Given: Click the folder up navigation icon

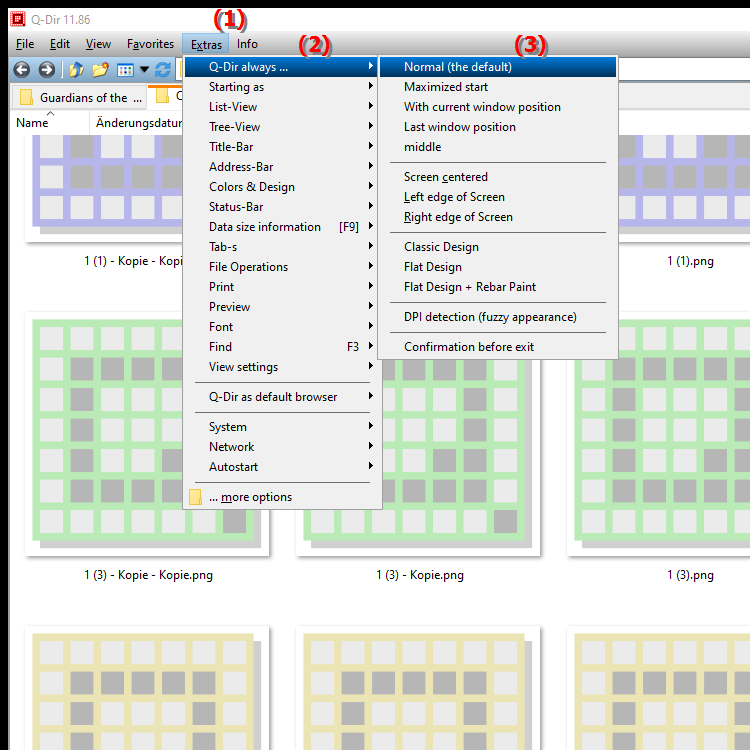Looking at the screenshot, I should coord(77,70).
